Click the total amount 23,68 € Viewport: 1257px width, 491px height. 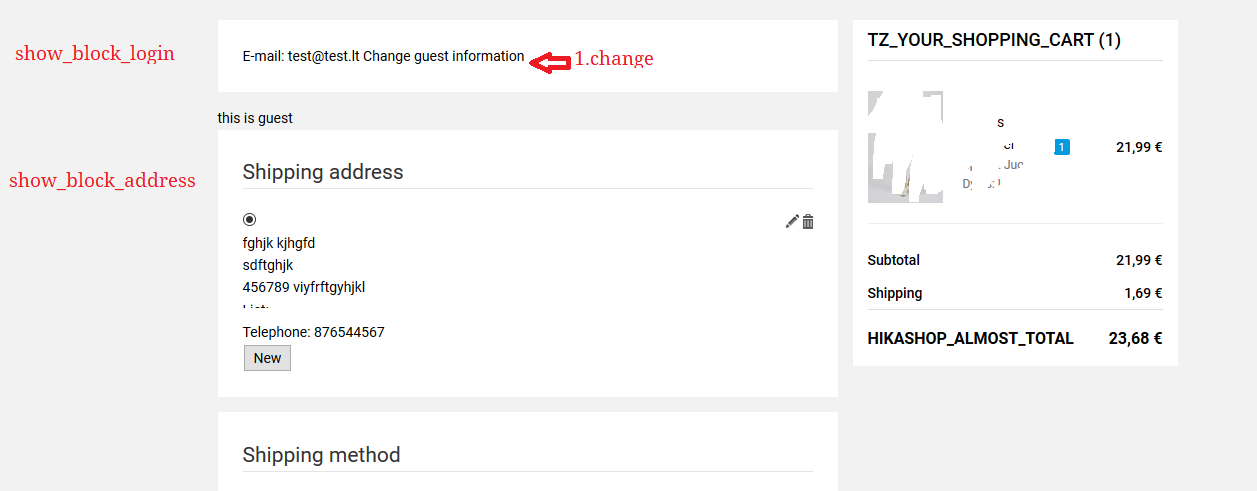click(x=1135, y=338)
